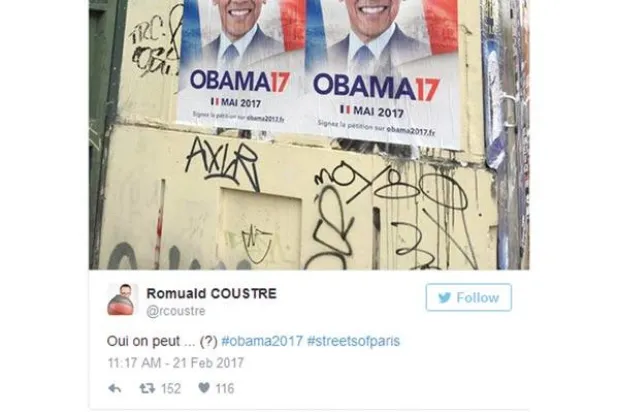
Task: Click the Romuald COUSTRE display name
Action: coord(212,294)
